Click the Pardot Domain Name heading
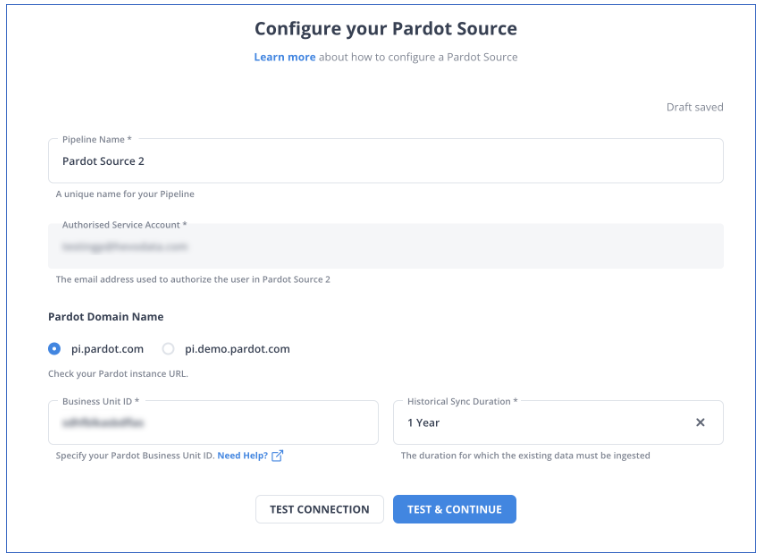This screenshot has width=763, height=557. (x=106, y=317)
